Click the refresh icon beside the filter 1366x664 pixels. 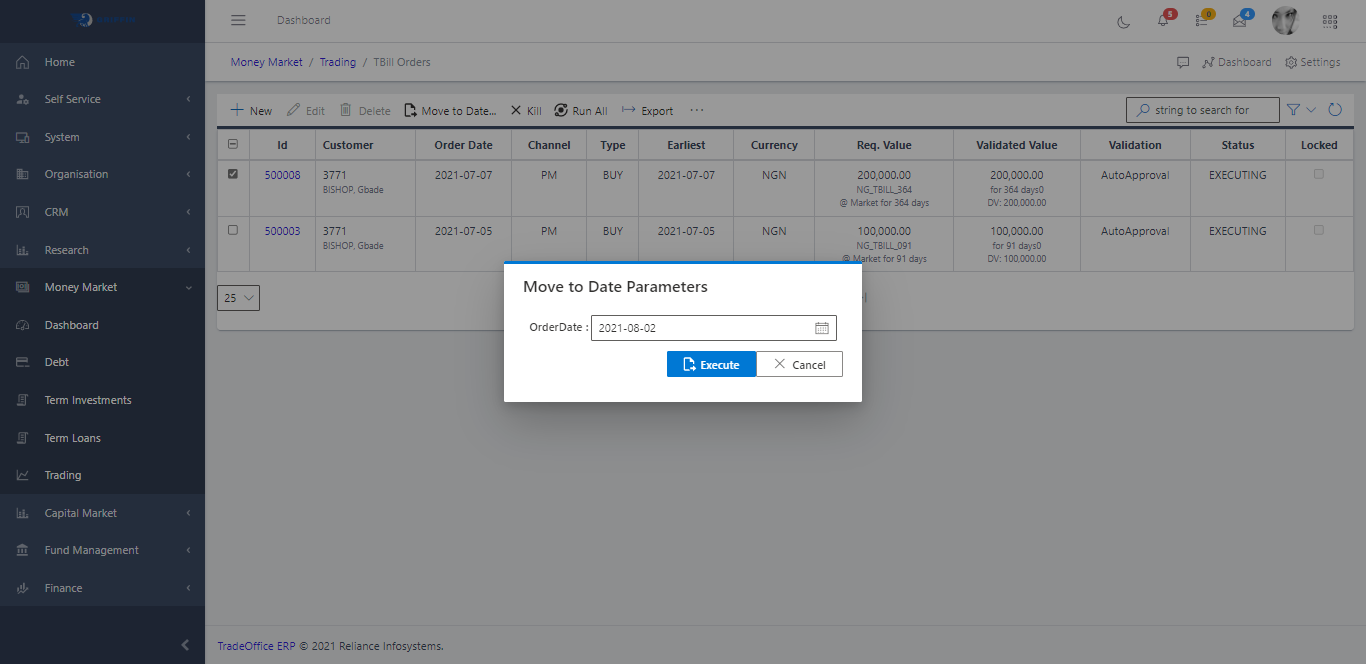1335,110
